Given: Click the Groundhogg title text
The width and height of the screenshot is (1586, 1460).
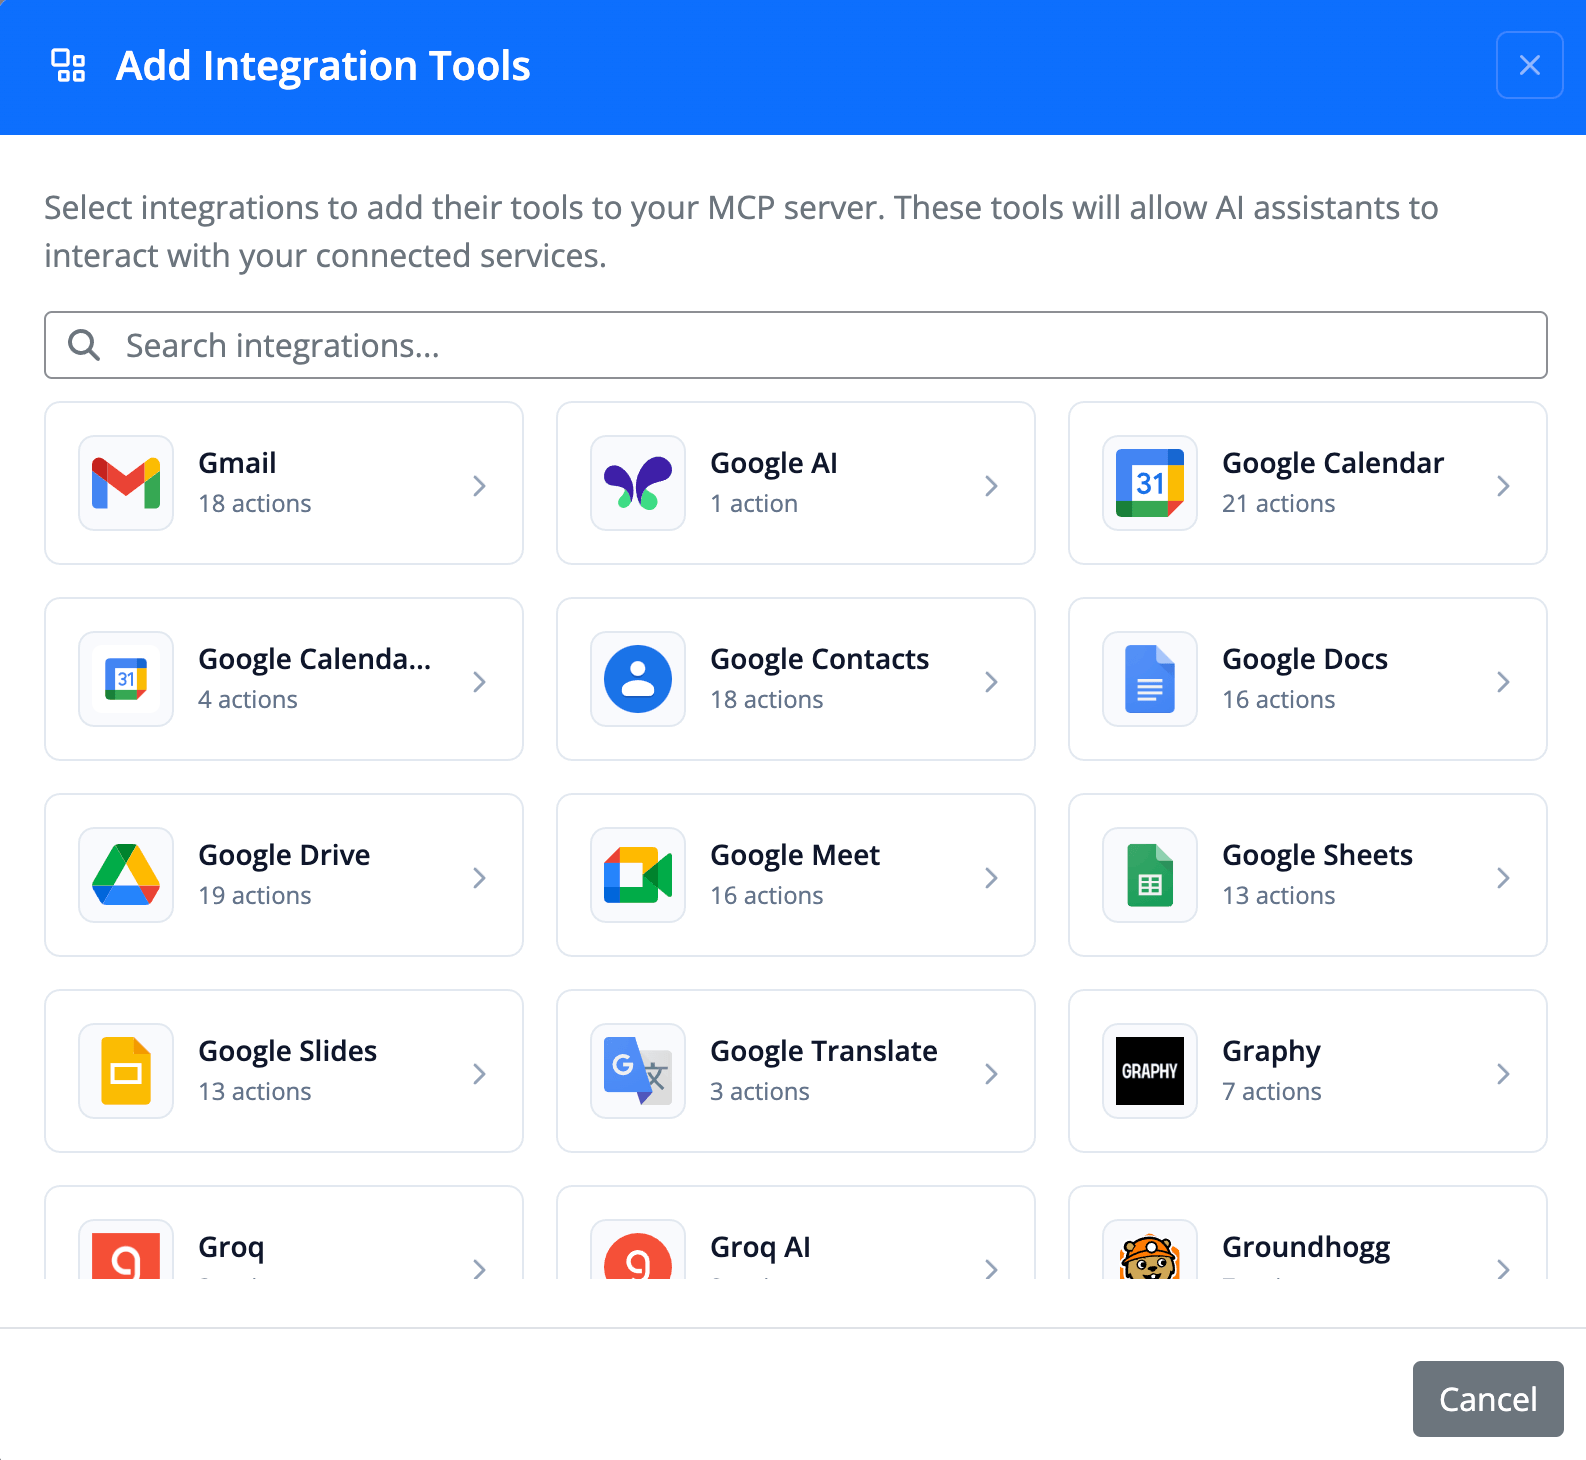Looking at the screenshot, I should [x=1306, y=1247].
